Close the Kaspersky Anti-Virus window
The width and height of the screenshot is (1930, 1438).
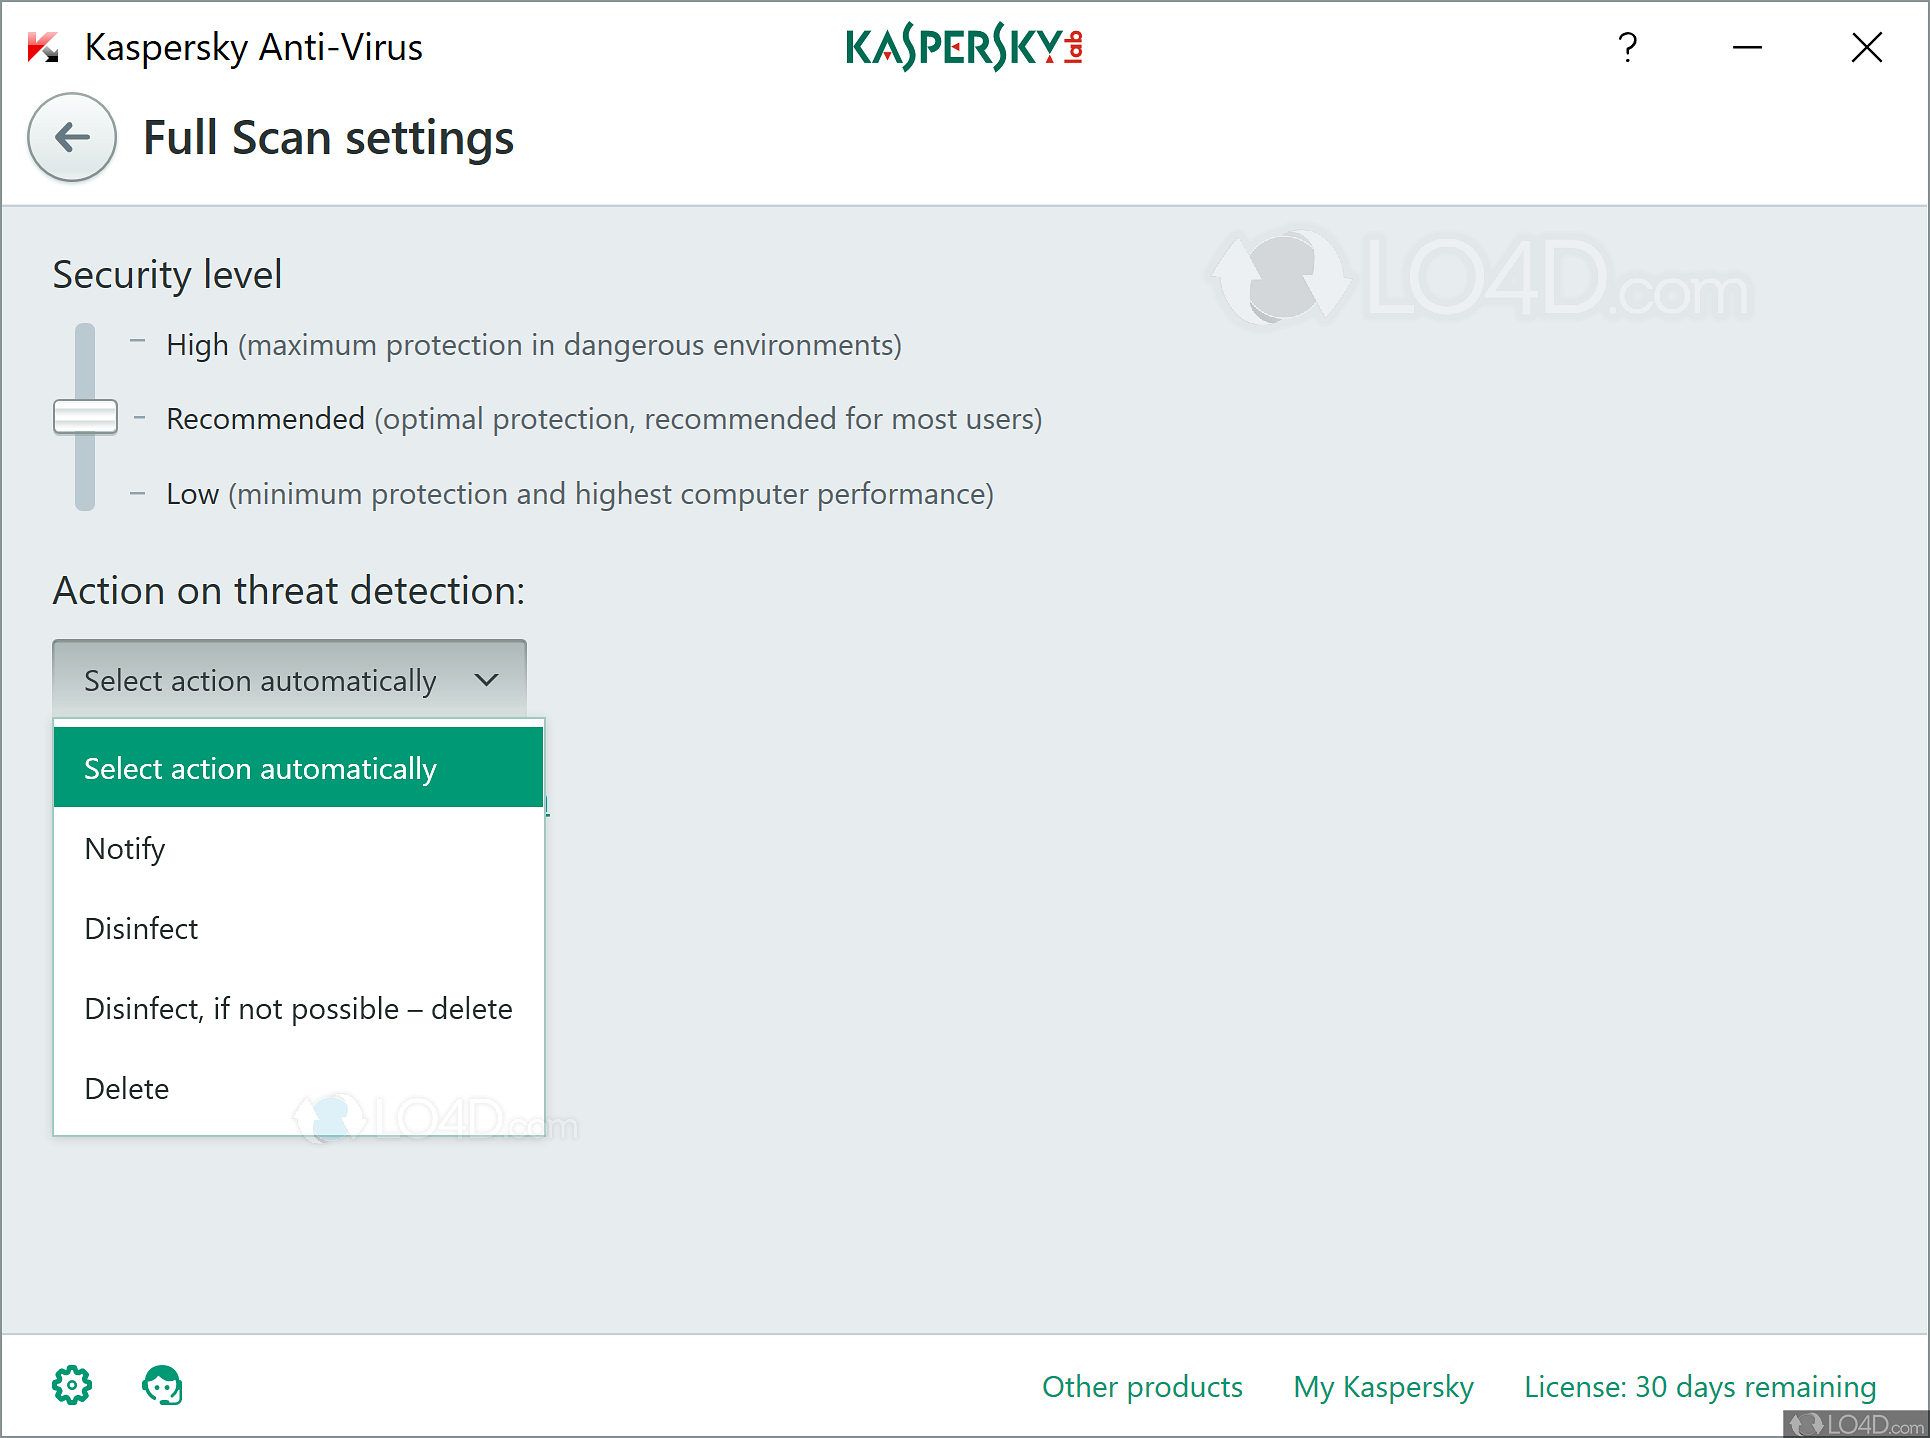1866,47
